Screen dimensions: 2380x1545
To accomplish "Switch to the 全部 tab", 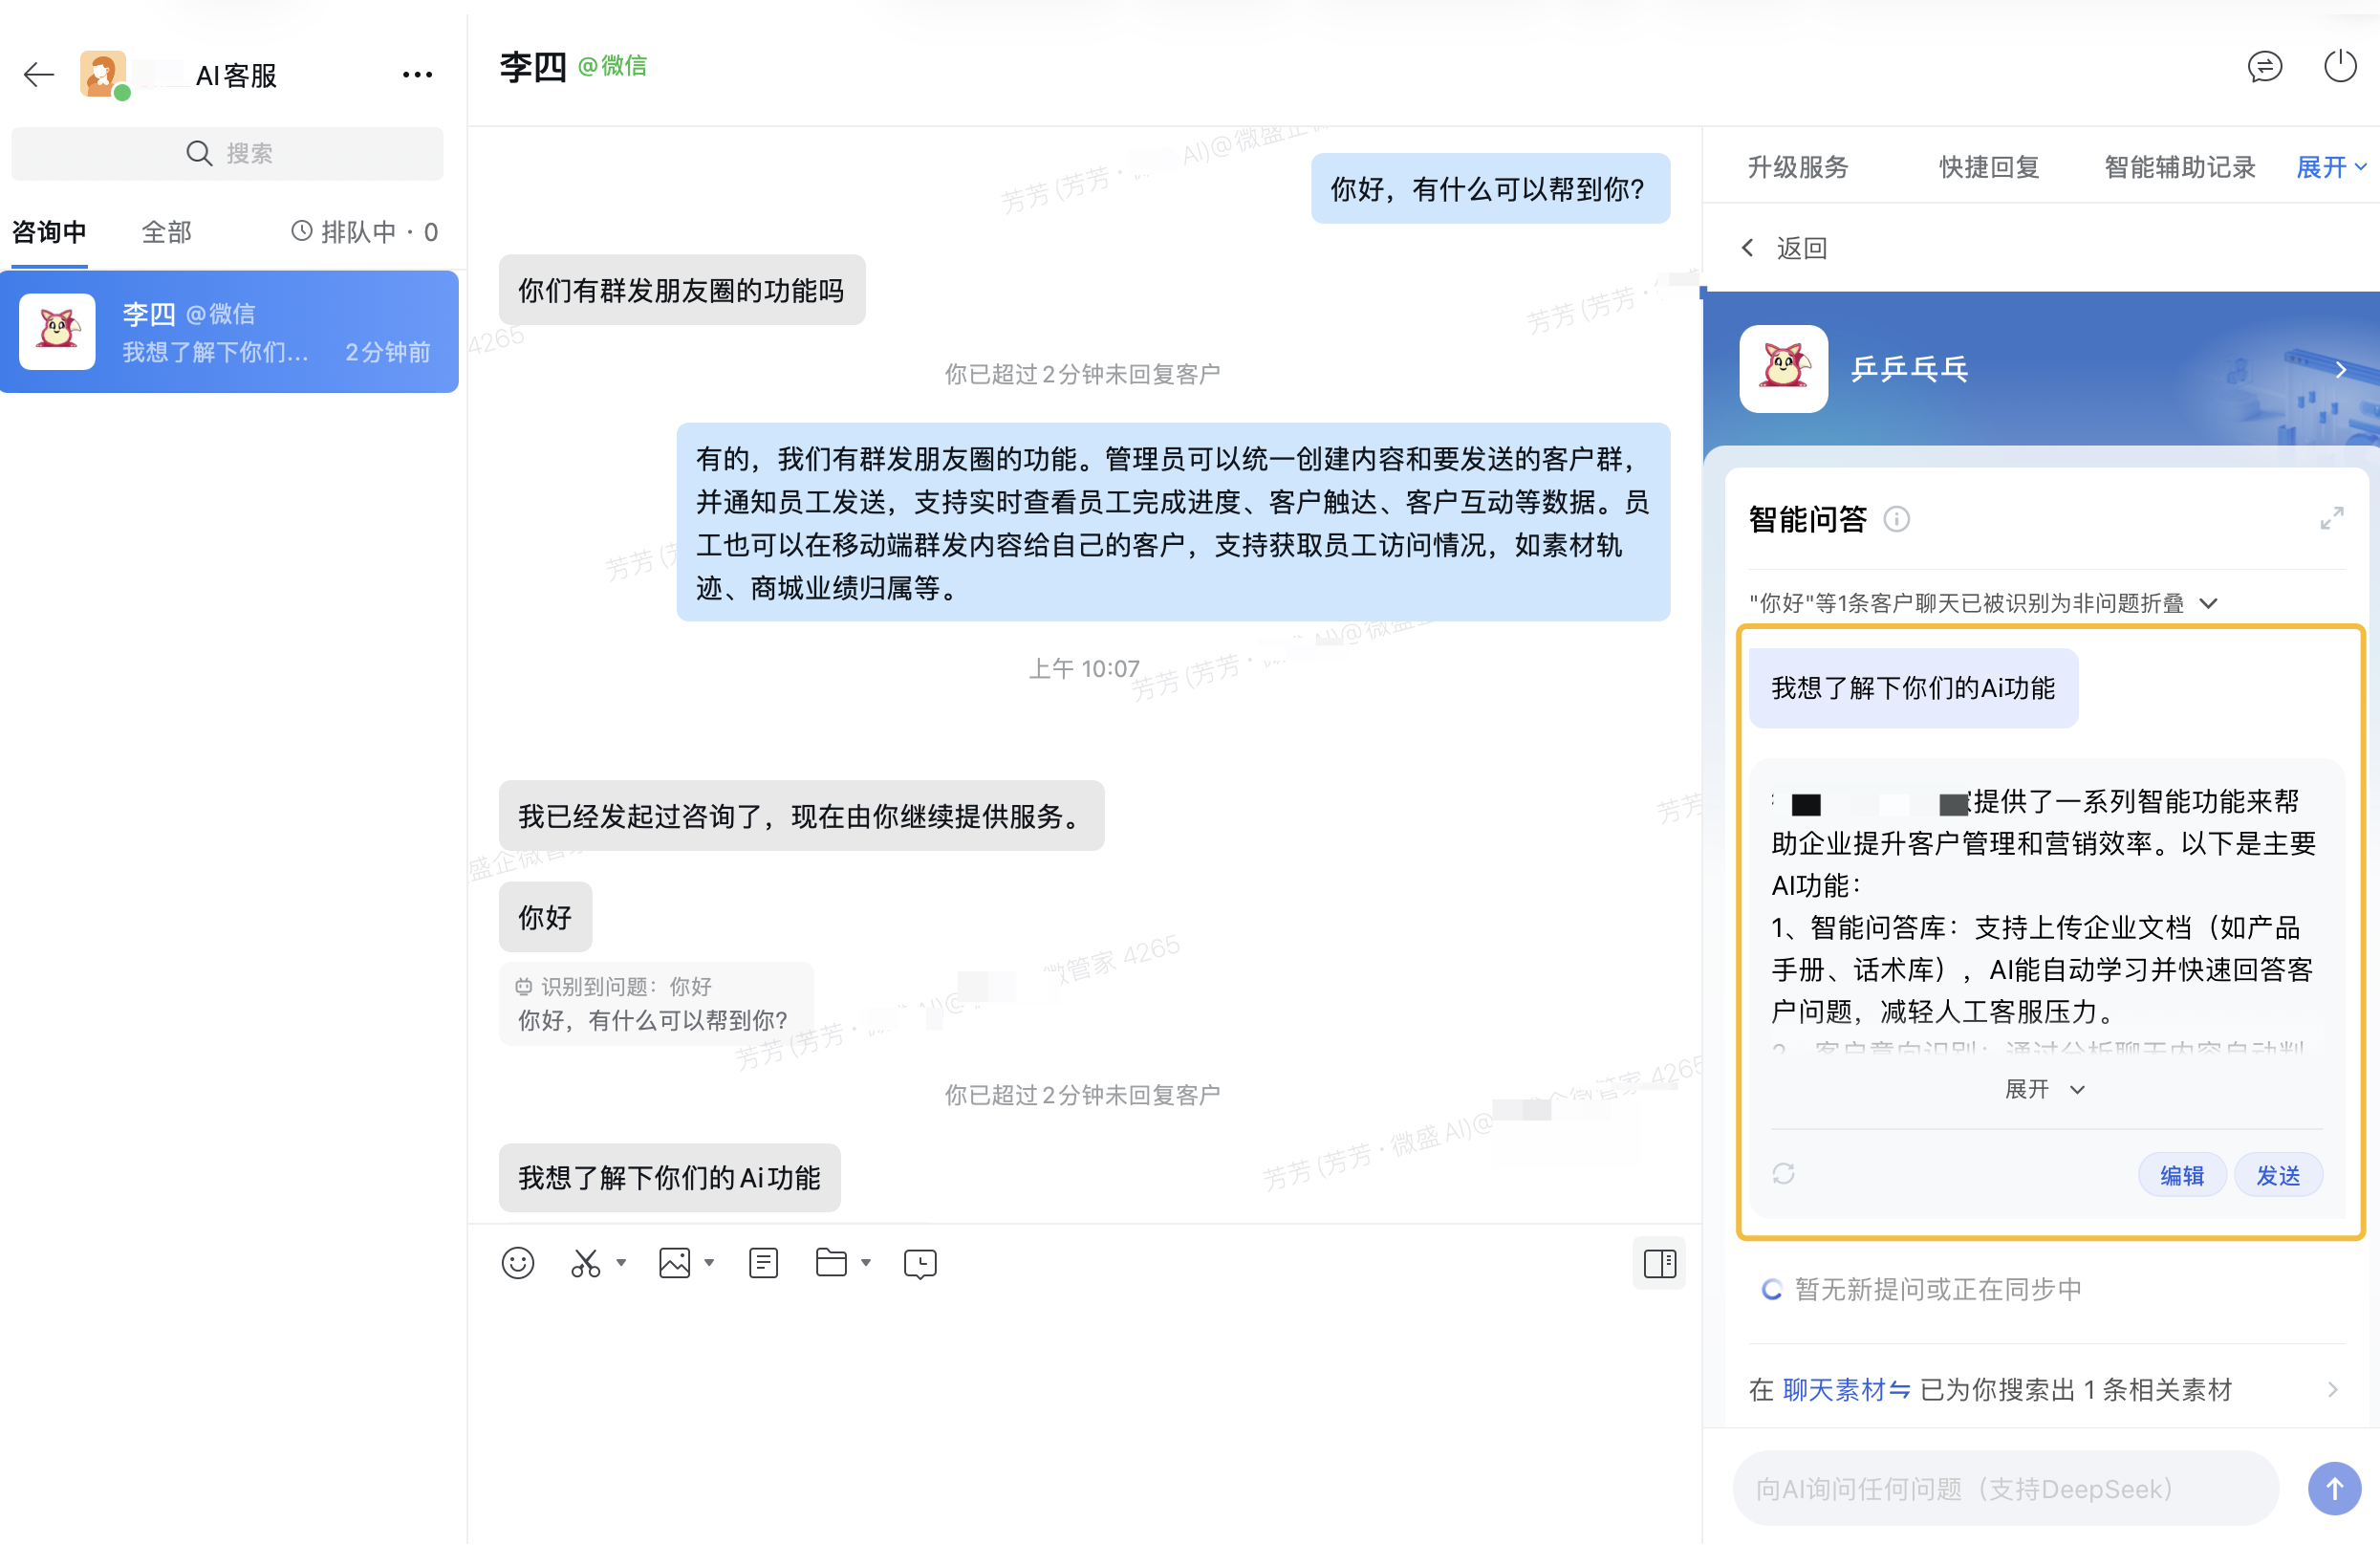I will (x=166, y=232).
